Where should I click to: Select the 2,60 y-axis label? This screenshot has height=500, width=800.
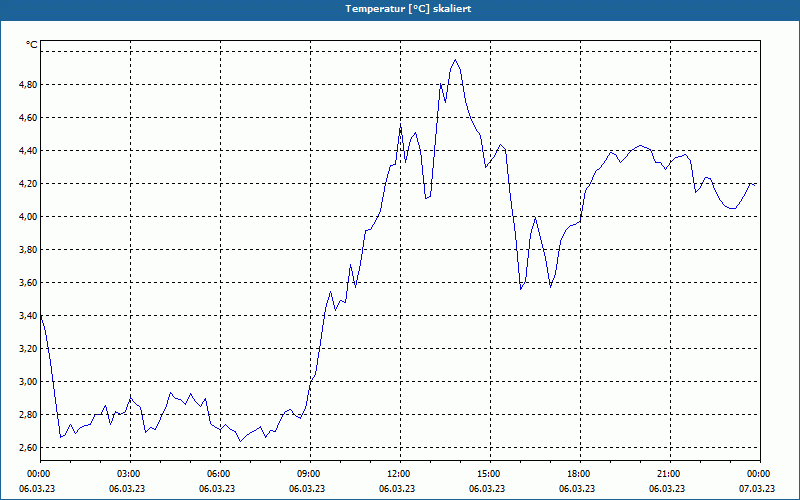pos(28,447)
